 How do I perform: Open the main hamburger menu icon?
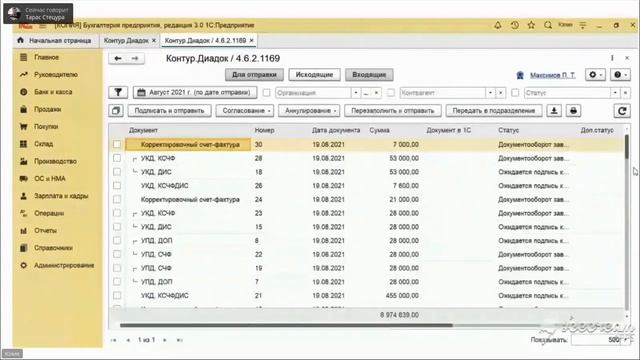(x=42, y=25)
